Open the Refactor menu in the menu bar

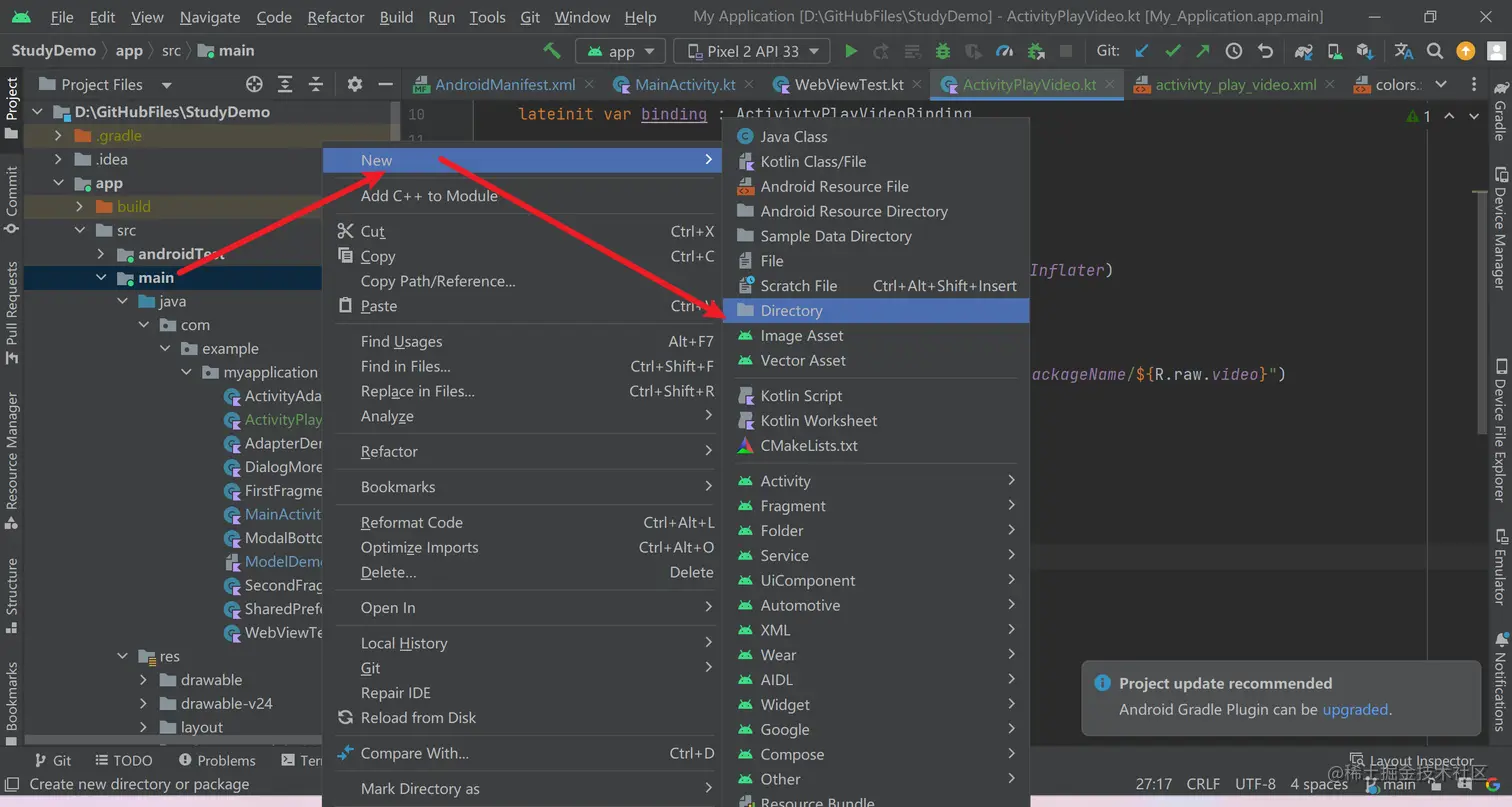pos(336,17)
